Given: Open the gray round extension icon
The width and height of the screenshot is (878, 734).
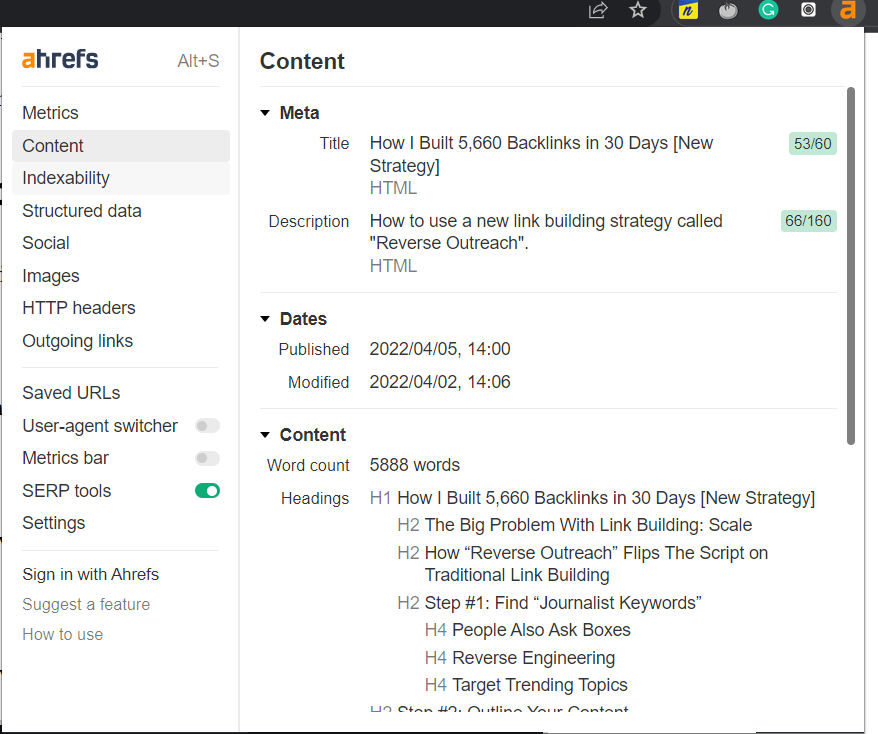Looking at the screenshot, I should coord(728,10).
